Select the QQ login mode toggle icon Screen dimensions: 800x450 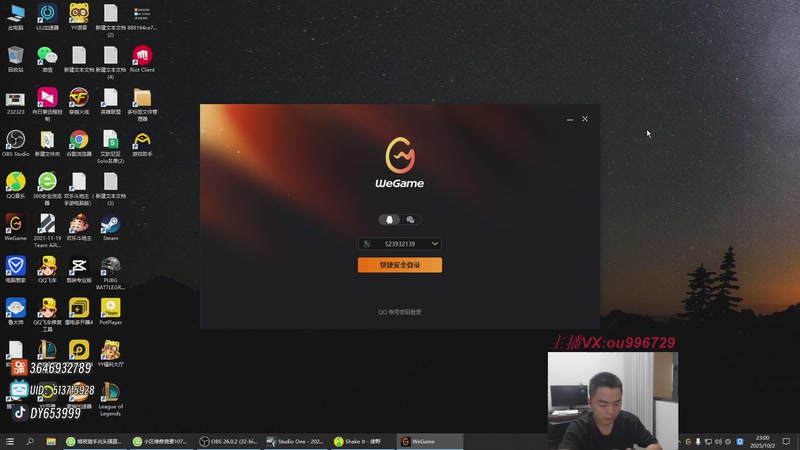(x=389, y=219)
